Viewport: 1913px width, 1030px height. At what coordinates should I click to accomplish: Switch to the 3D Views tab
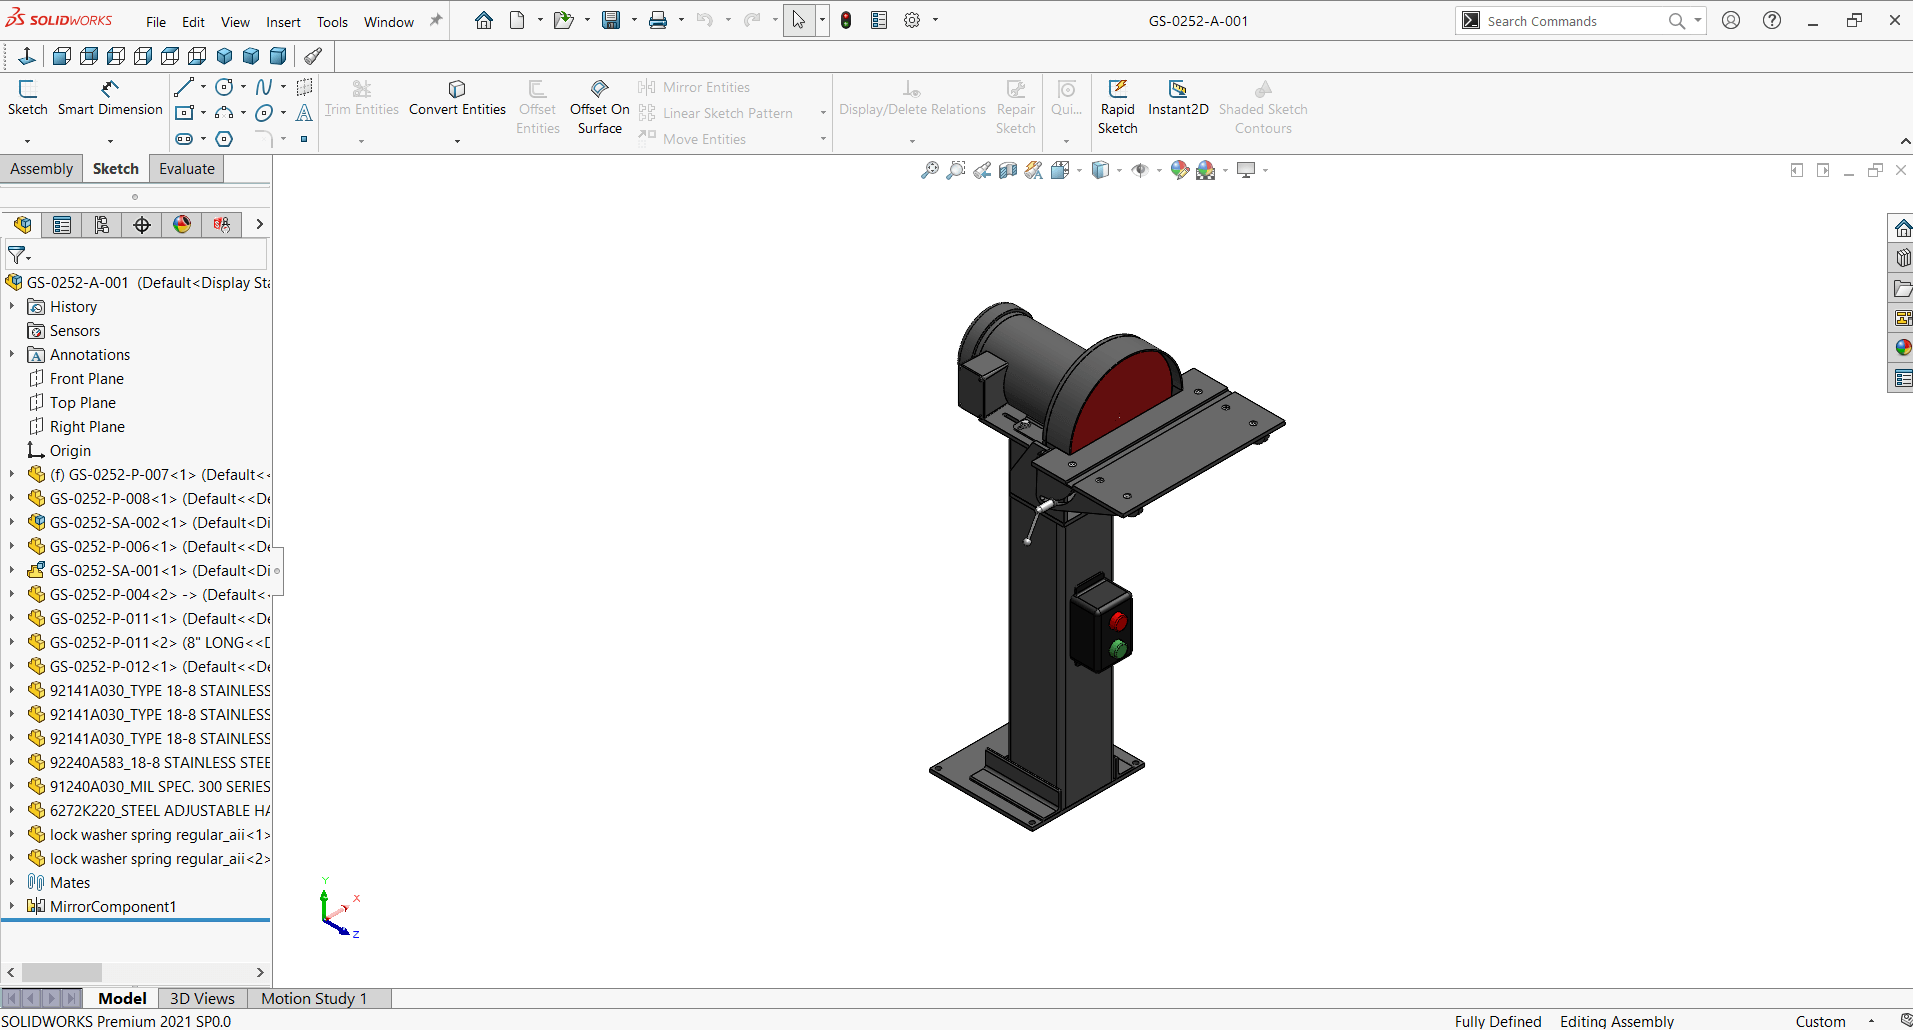click(202, 998)
